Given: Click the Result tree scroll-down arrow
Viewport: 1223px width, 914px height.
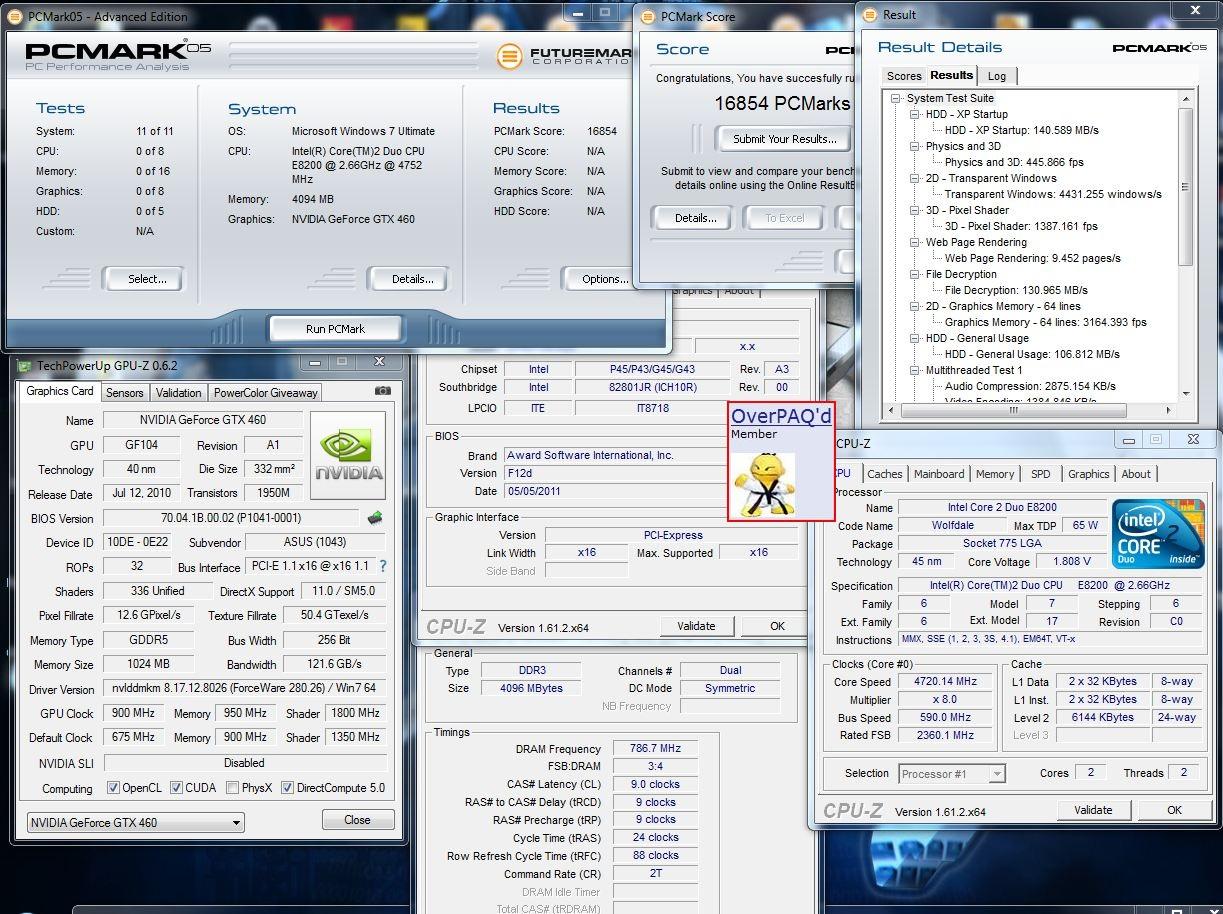Looking at the screenshot, I should tap(1185, 393).
